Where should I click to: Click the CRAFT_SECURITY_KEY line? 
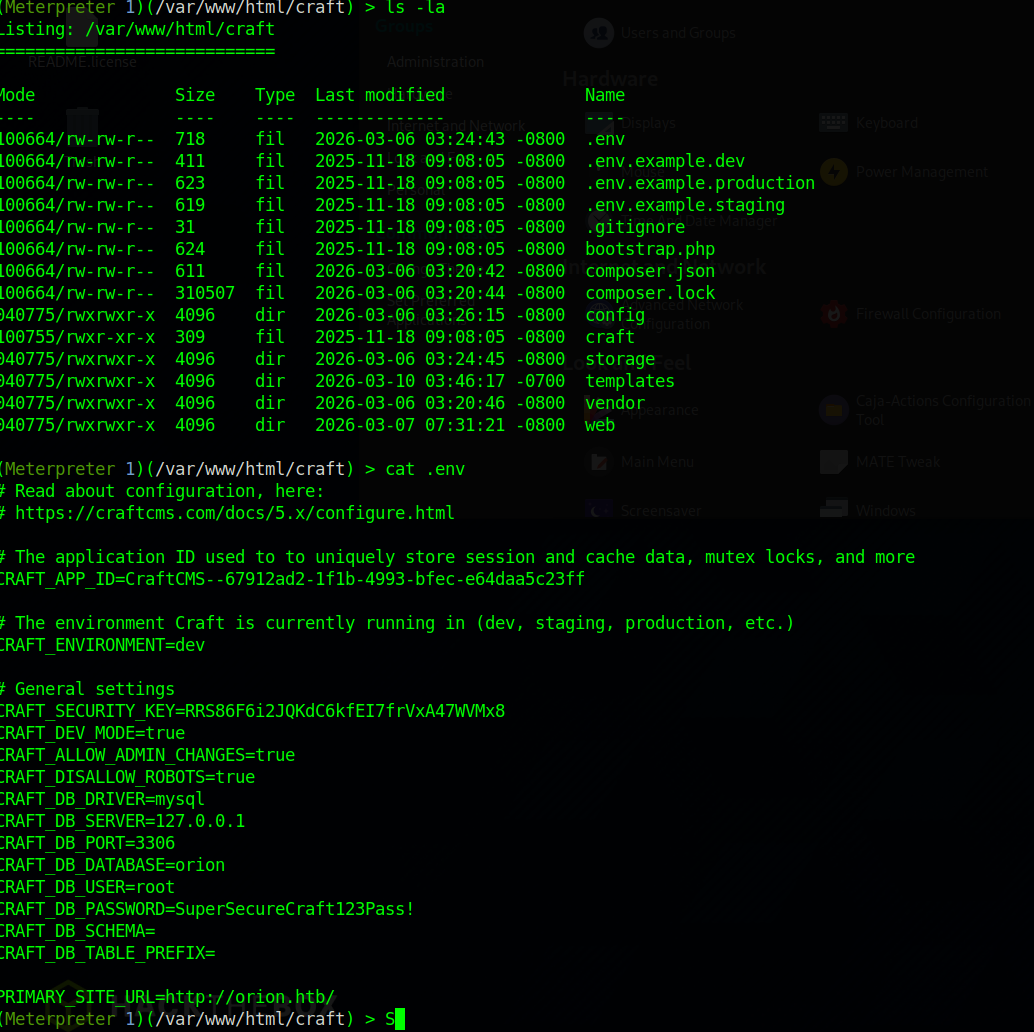point(253,711)
